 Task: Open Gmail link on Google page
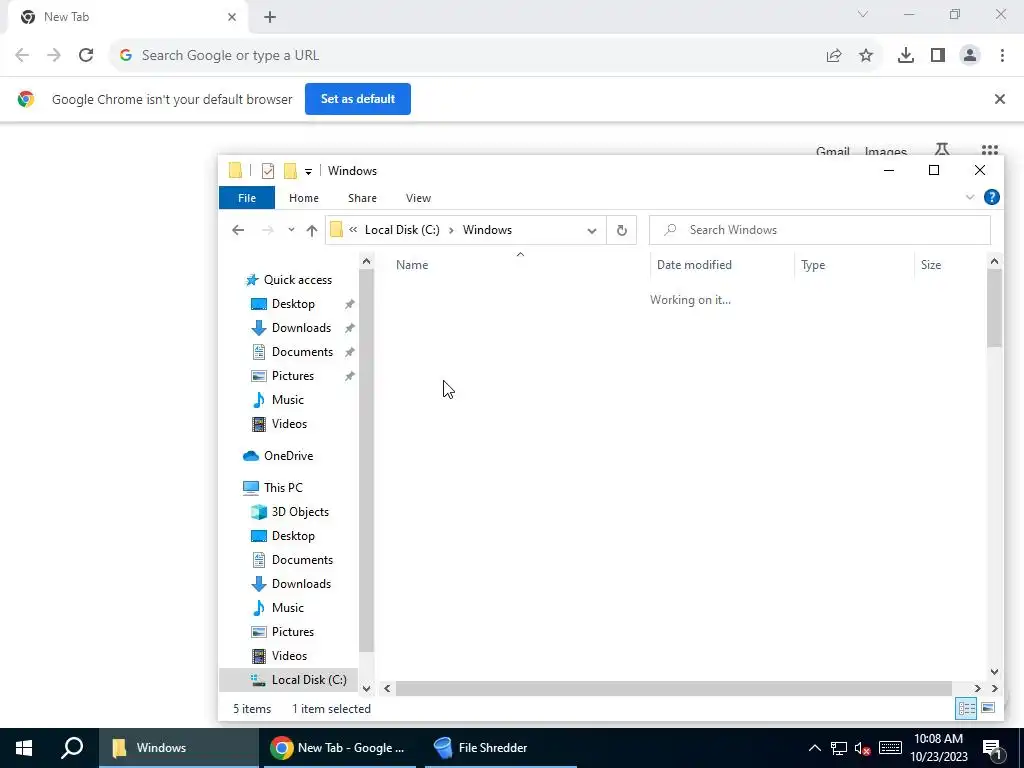pyautogui.click(x=833, y=151)
